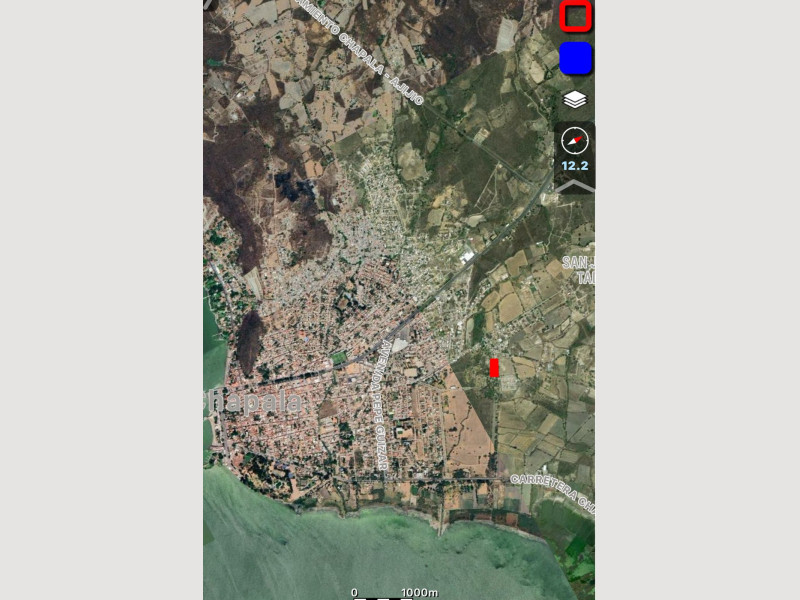Click the Avenida Pepe Guizar street label
The height and width of the screenshot is (600, 800).
pos(383,405)
